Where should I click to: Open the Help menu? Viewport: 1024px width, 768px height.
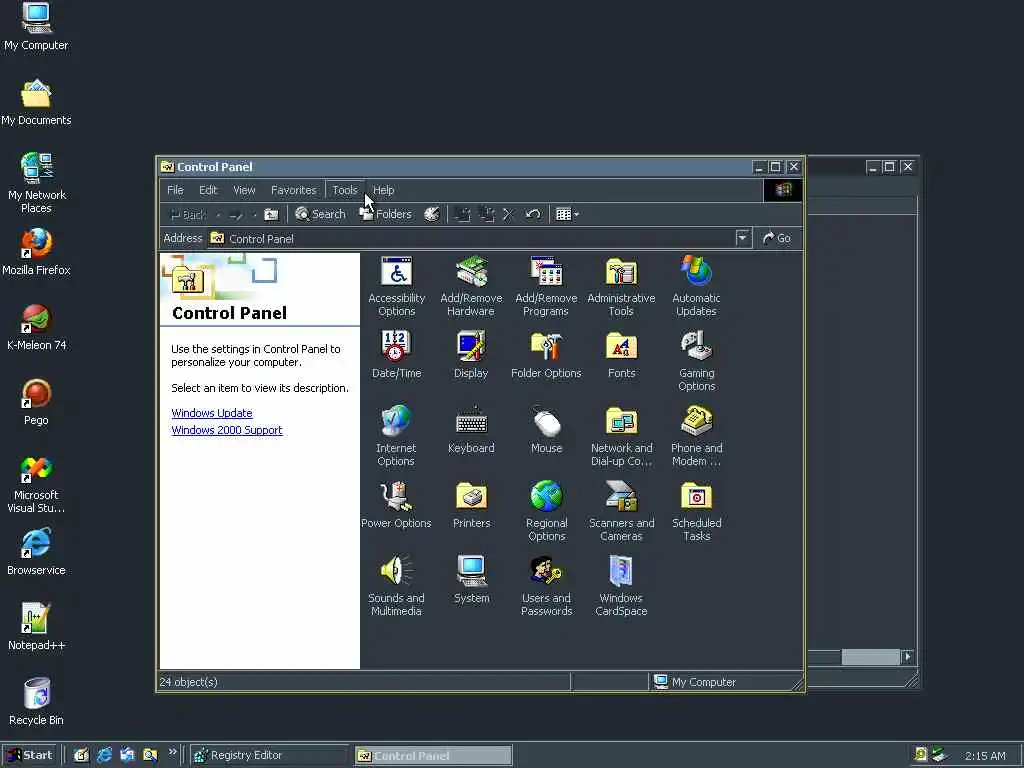383,190
